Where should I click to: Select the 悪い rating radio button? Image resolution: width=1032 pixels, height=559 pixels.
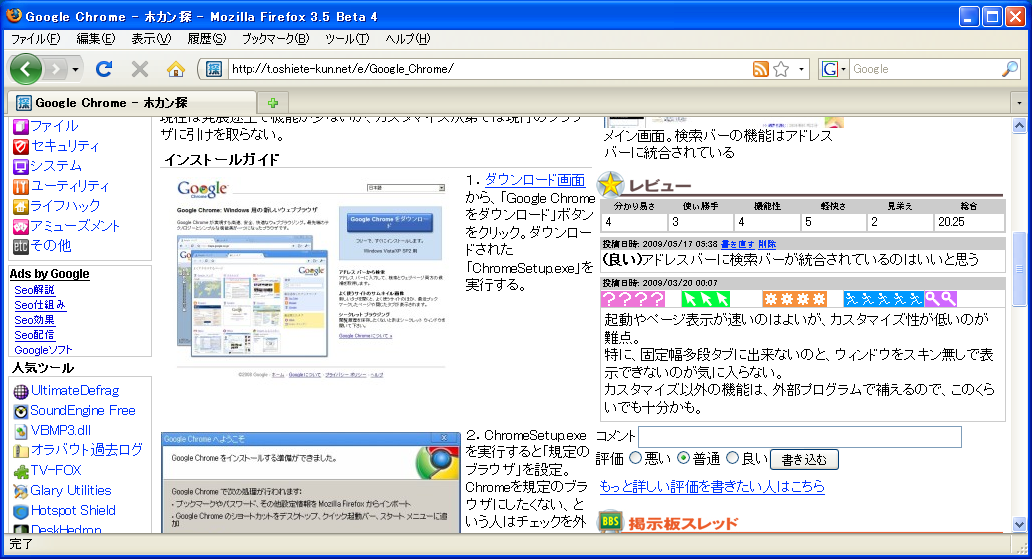[635, 458]
